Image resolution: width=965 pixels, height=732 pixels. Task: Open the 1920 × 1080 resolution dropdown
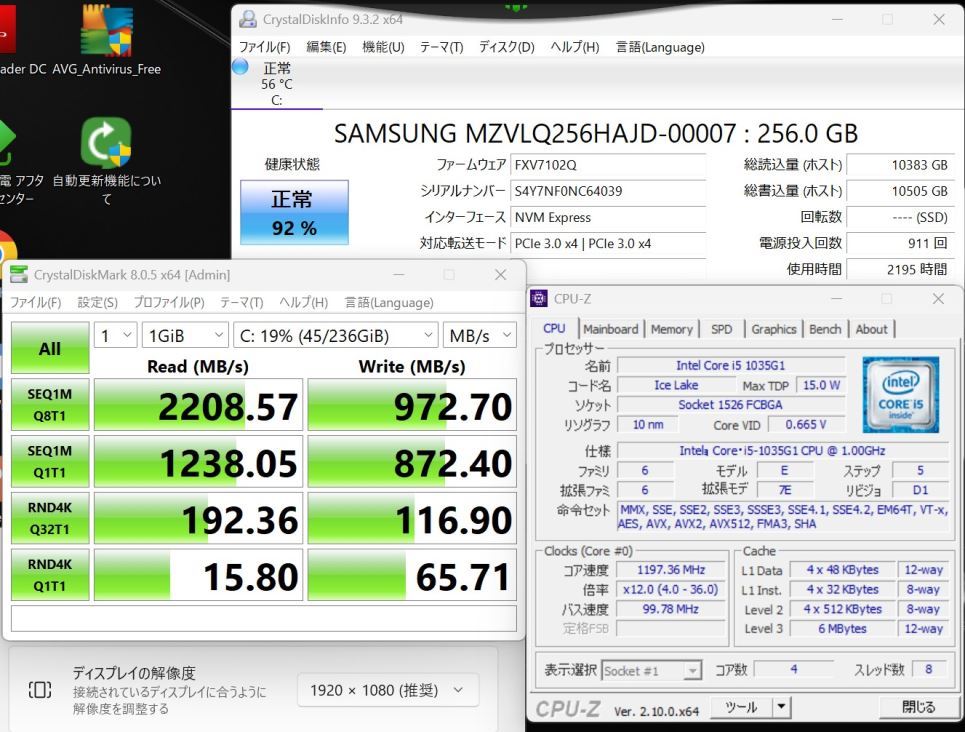(x=388, y=690)
